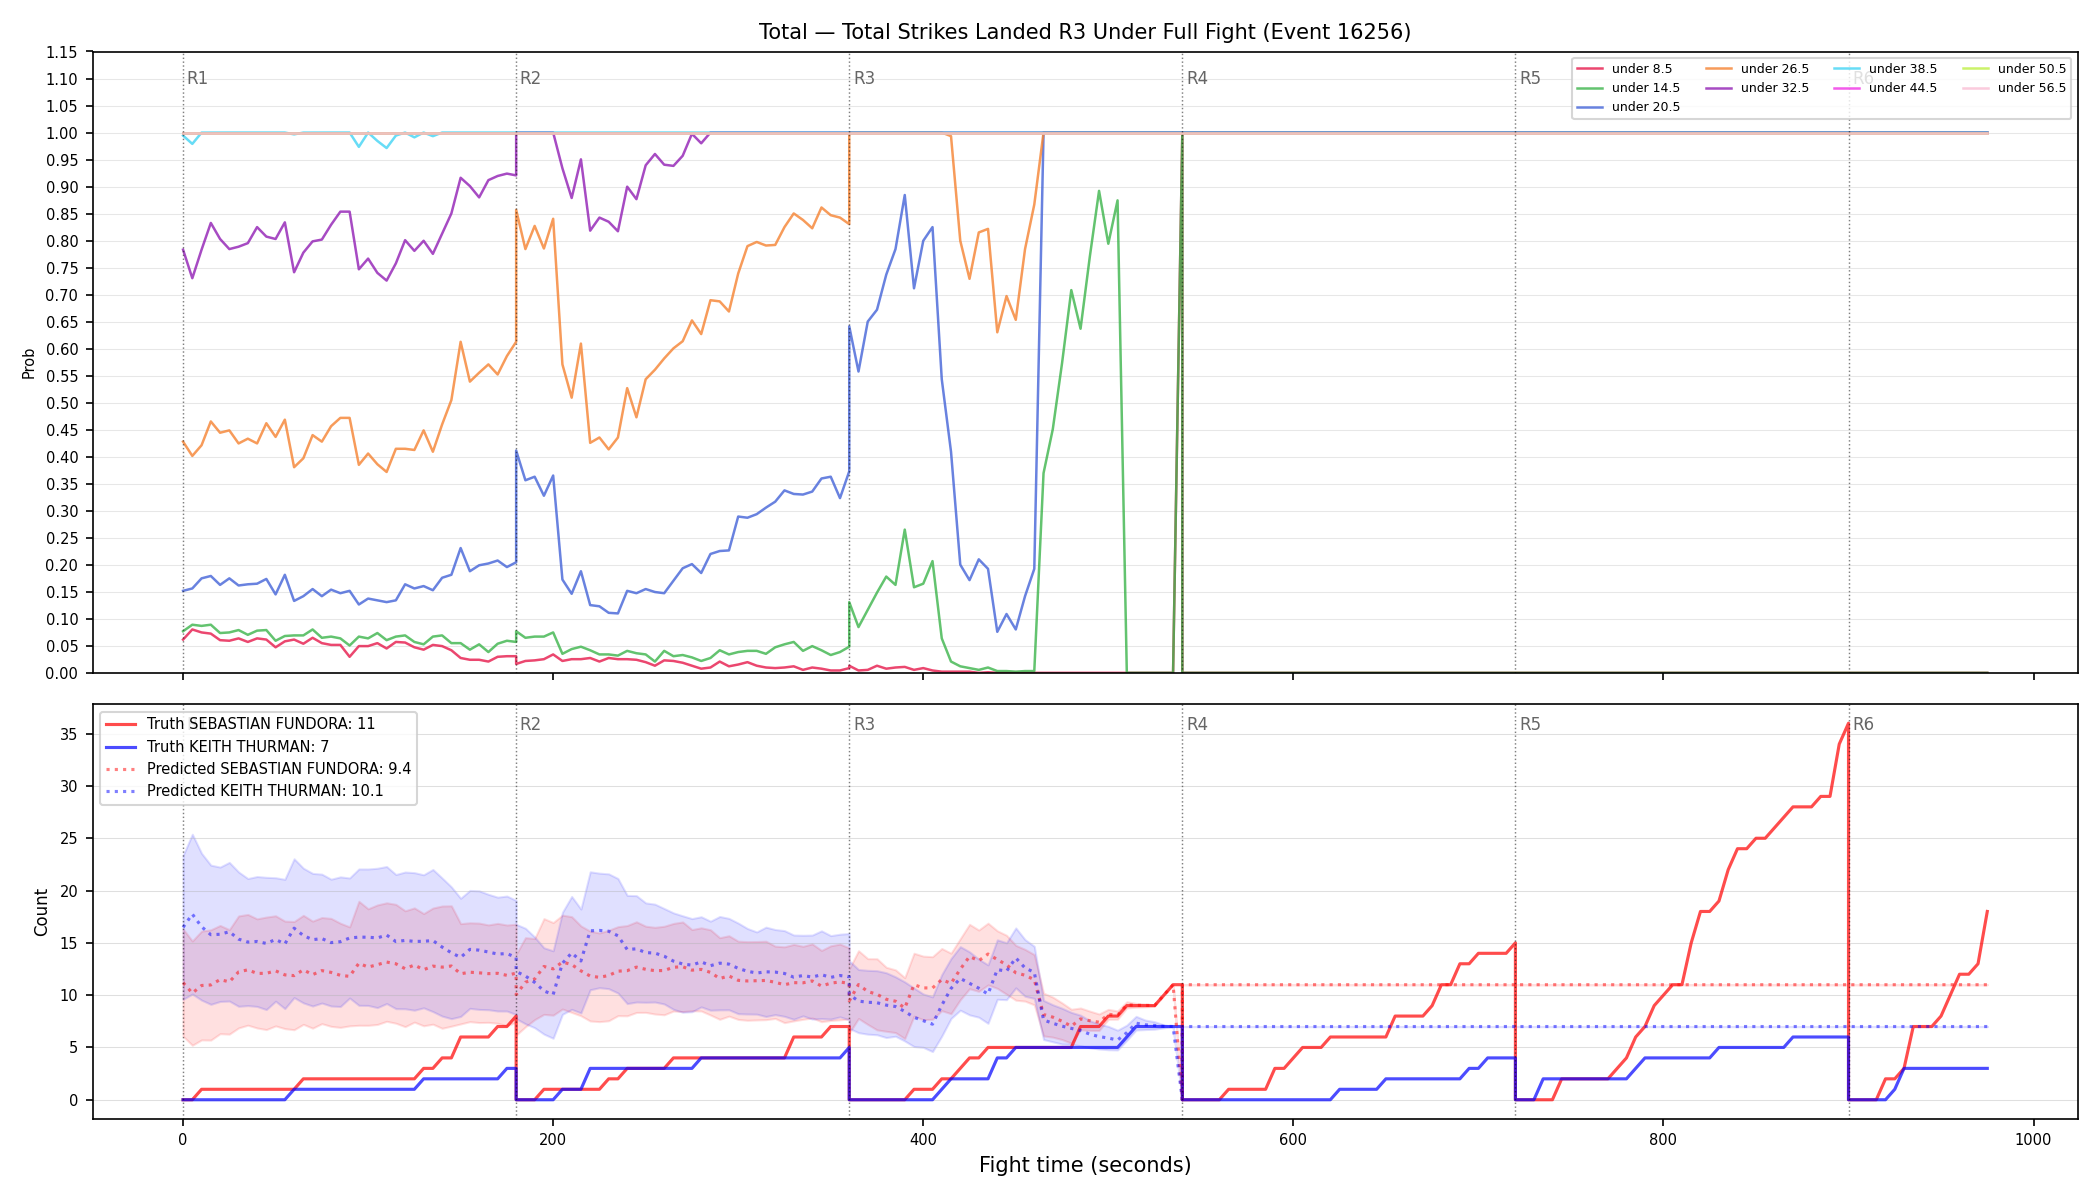Click count axis tick label '35'
The width and height of the screenshot is (2100, 1200).
coord(69,734)
